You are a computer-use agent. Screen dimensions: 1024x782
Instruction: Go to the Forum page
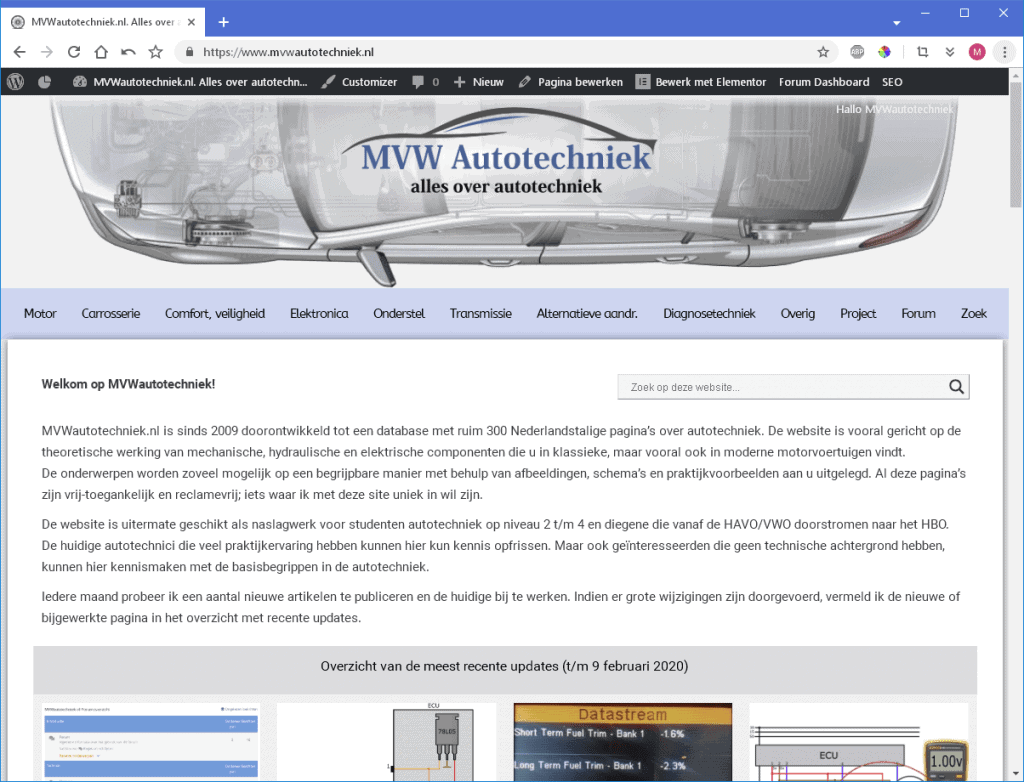click(x=918, y=314)
